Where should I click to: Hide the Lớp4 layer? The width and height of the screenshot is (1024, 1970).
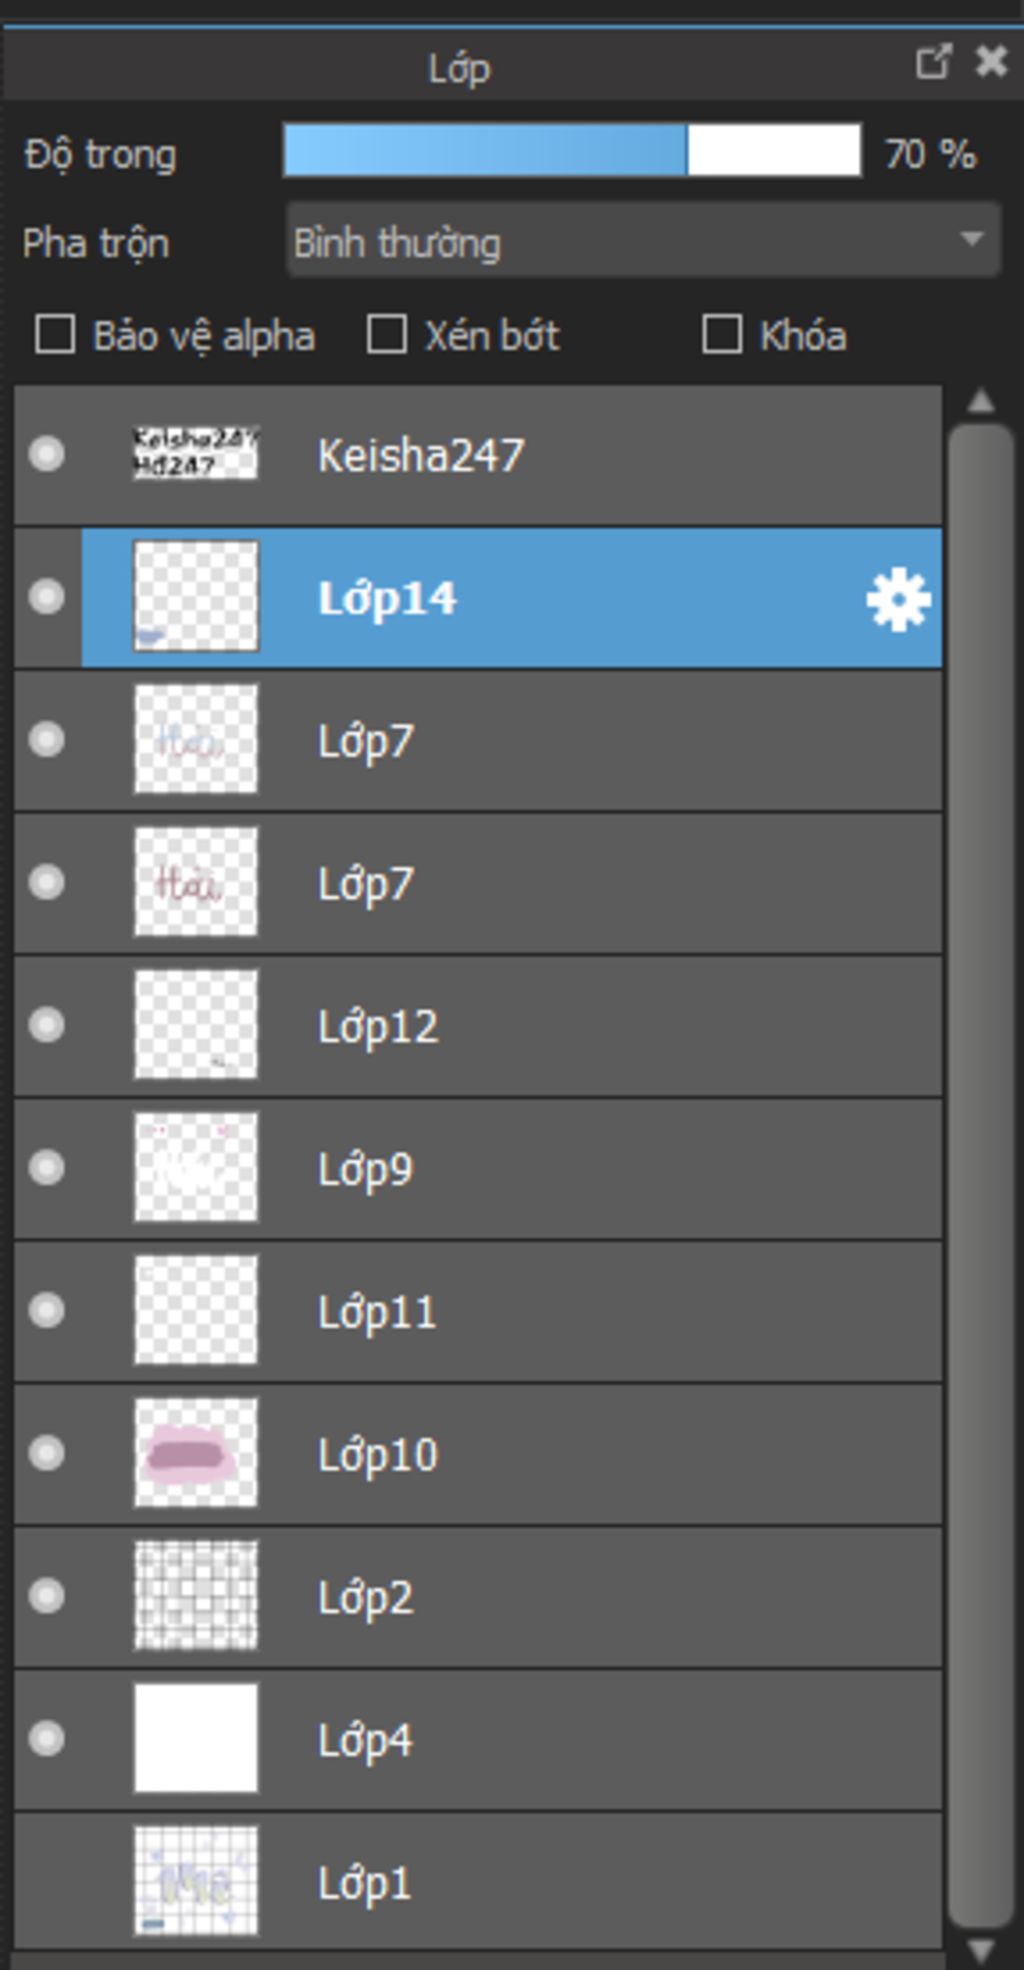point(47,1739)
